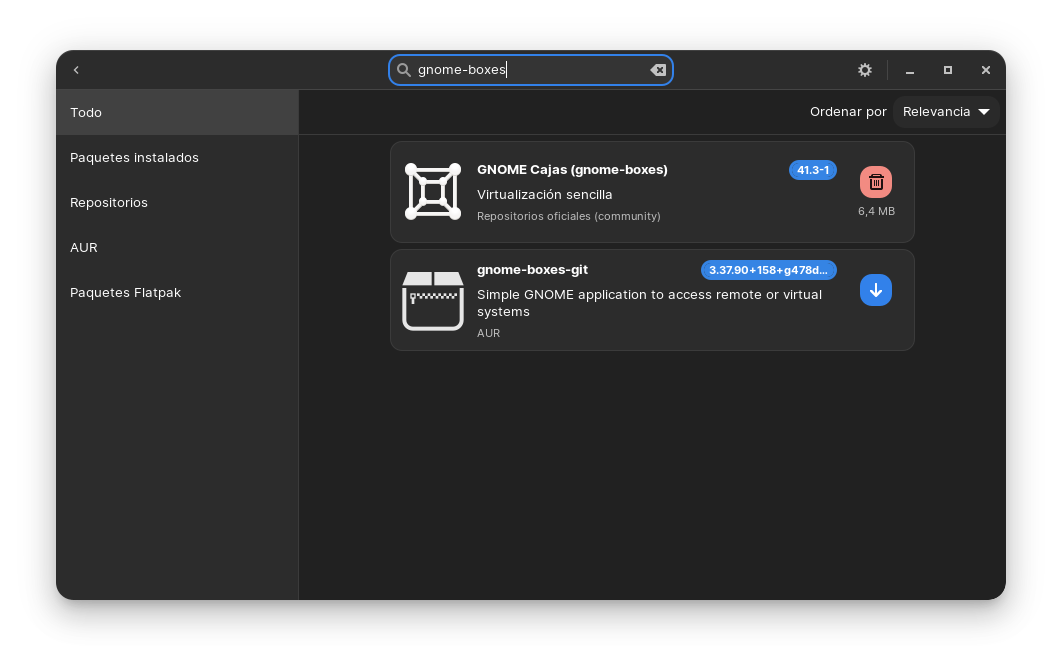Click the 6,4 MB size label
1062x662 pixels.
[876, 211]
